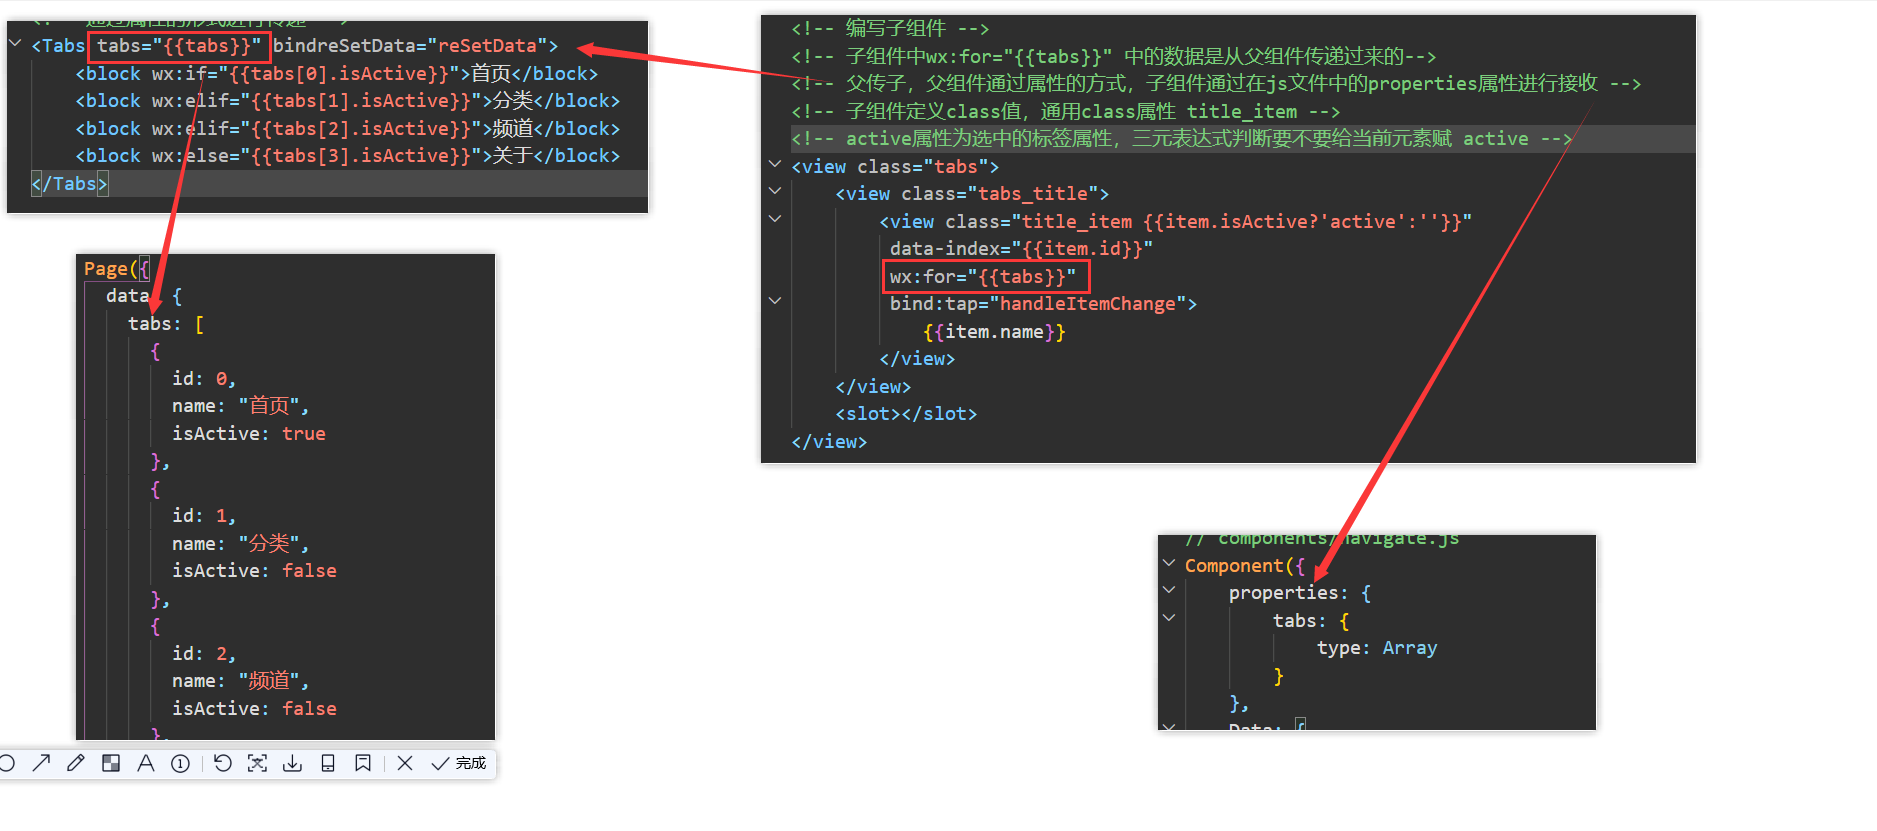The image size is (1877, 831).
Task: Click the bookmark pin icon
Action: coord(362,763)
